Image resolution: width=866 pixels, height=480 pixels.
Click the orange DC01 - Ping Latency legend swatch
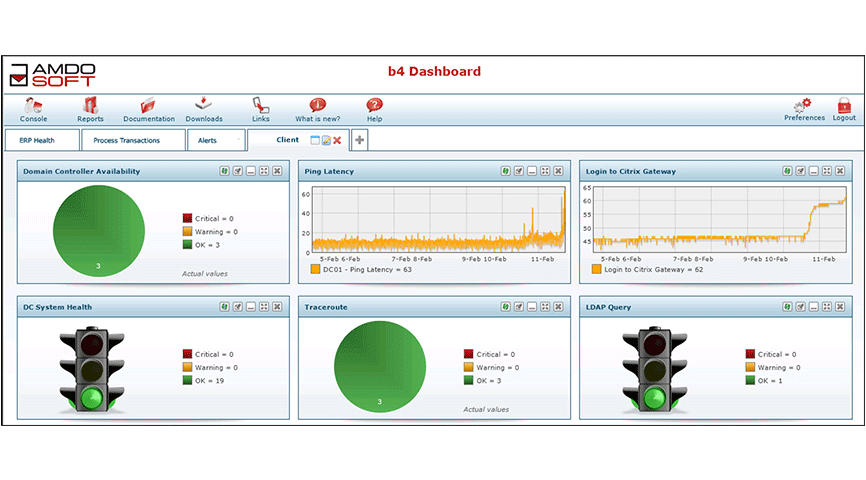(315, 270)
